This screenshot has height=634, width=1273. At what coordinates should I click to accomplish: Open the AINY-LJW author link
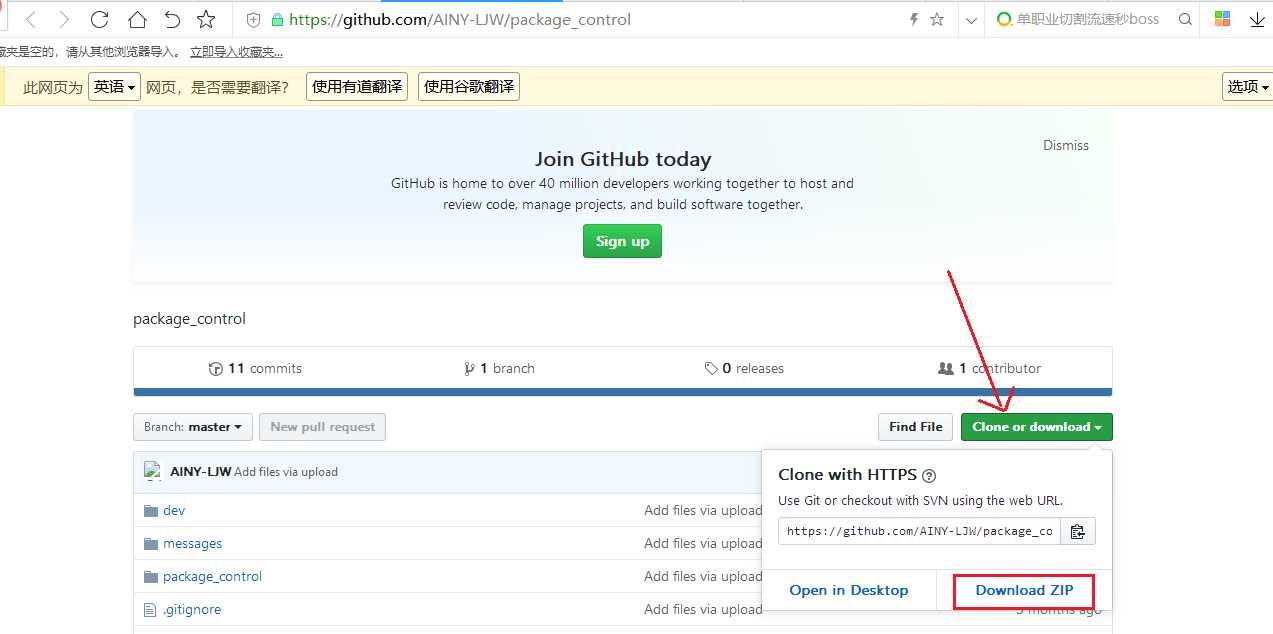[200, 471]
